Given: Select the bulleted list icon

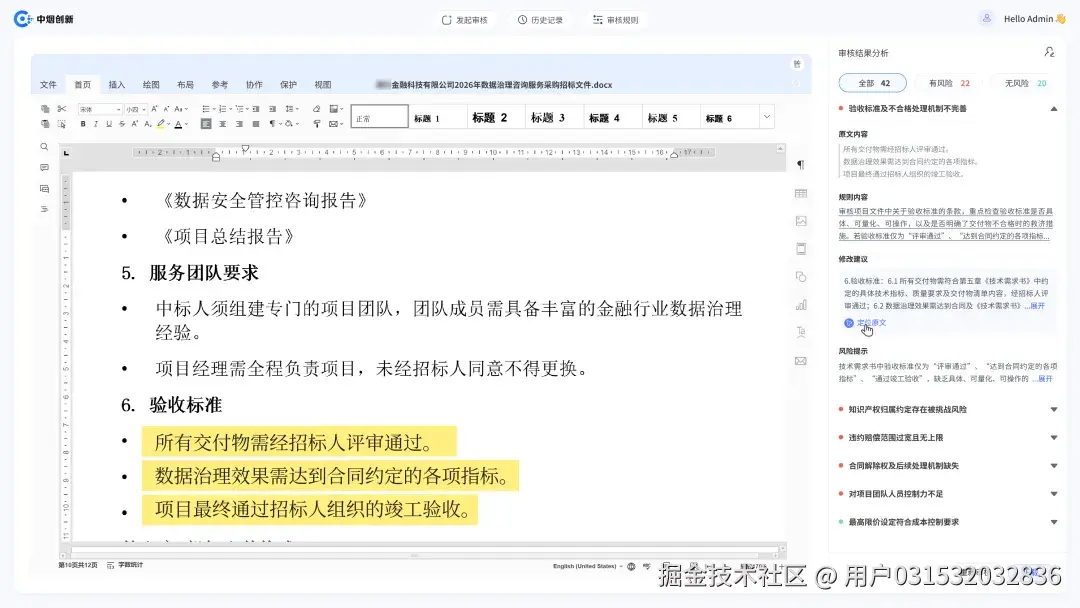Looking at the screenshot, I should 204,108.
